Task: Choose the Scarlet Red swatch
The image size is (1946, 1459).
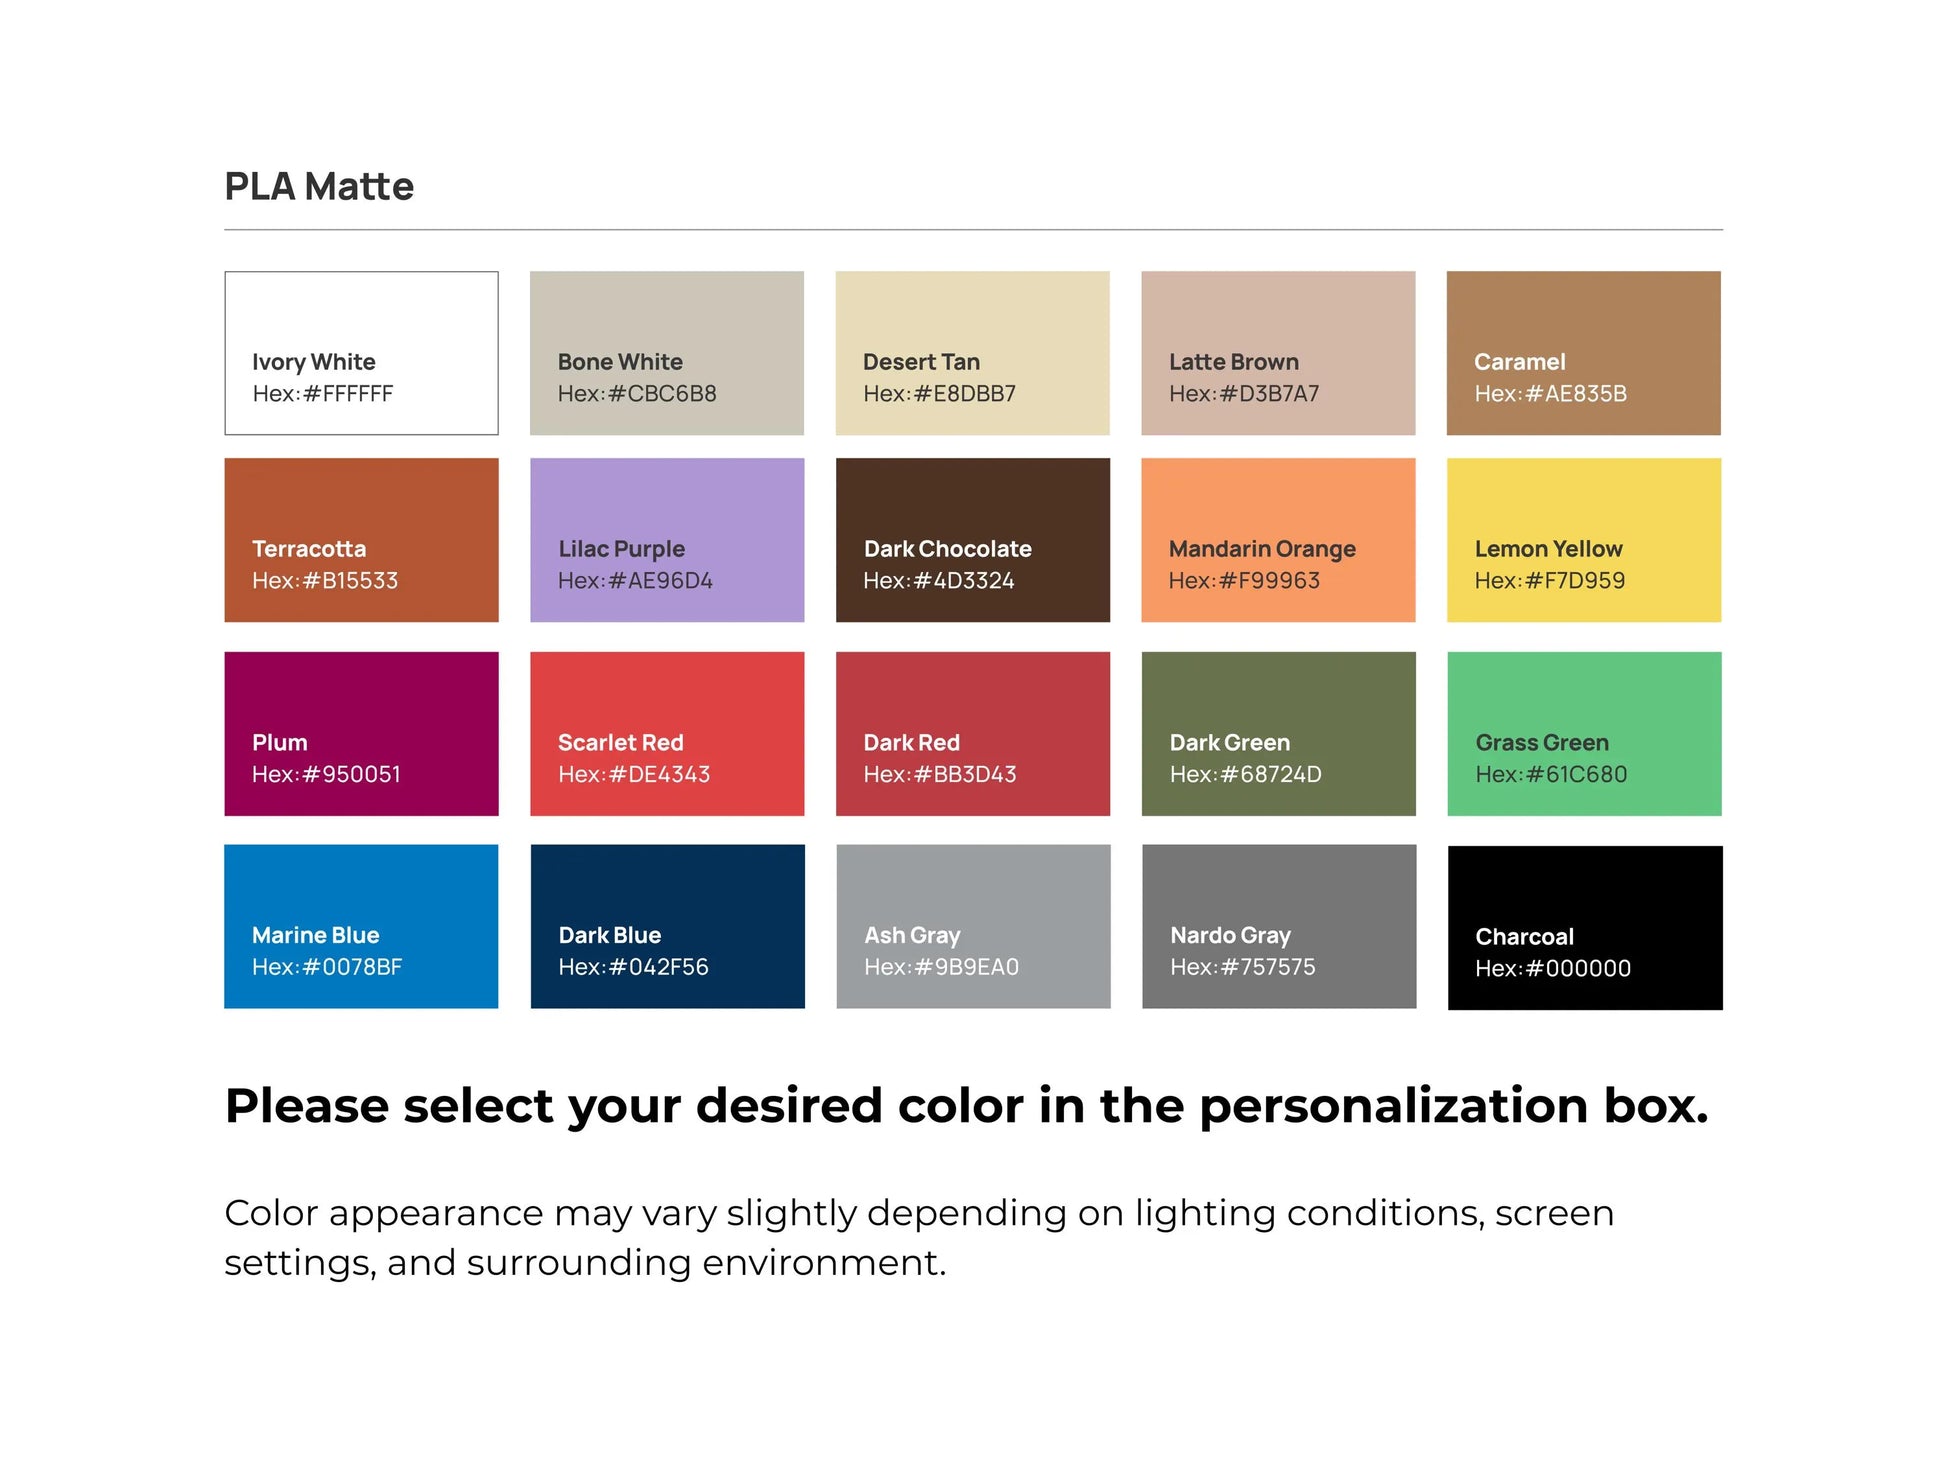Action: coord(667,734)
